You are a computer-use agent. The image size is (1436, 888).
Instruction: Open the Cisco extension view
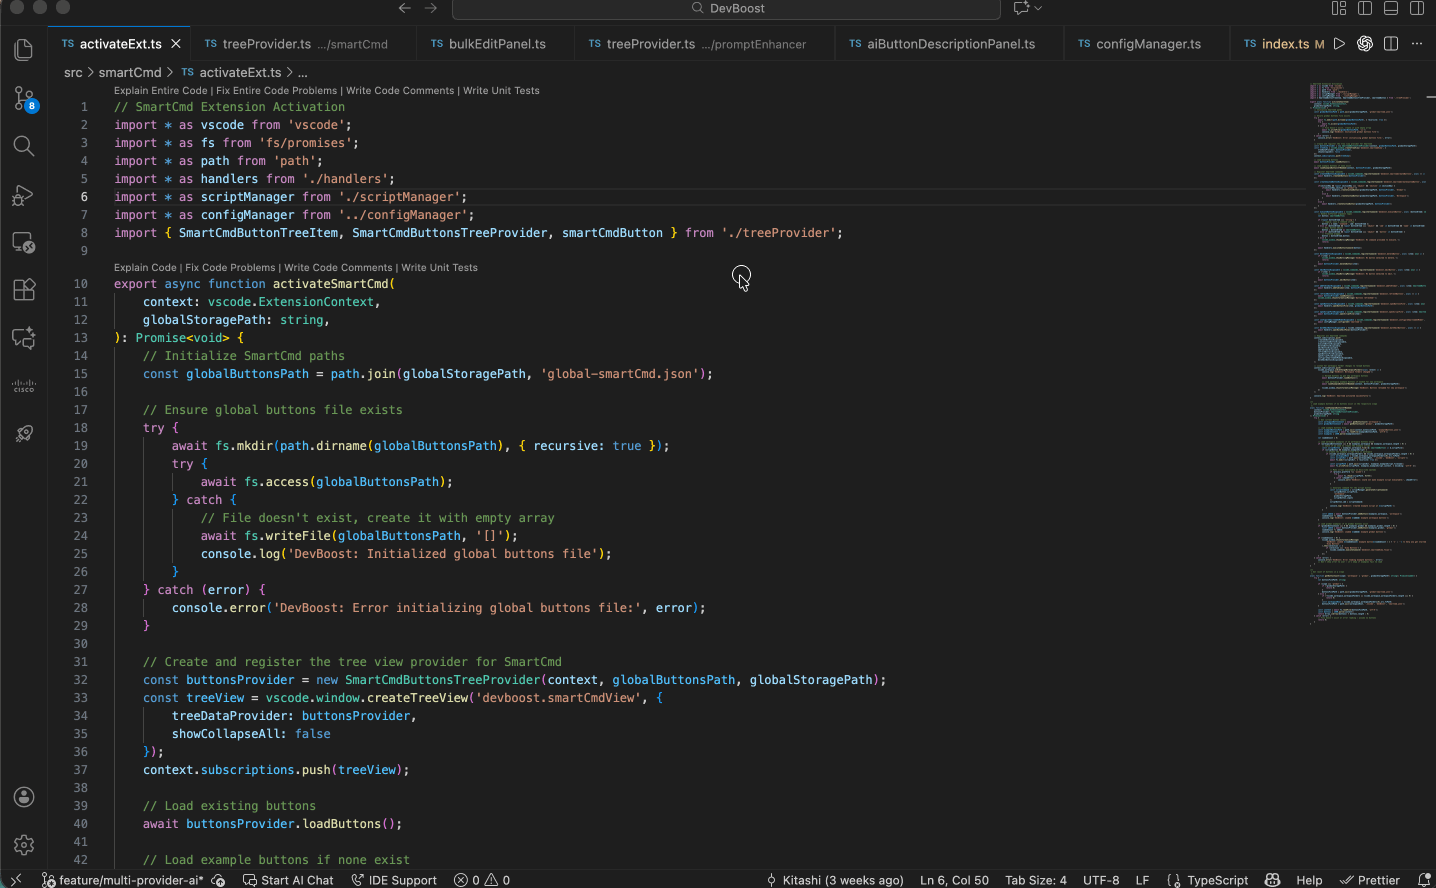[x=24, y=385]
